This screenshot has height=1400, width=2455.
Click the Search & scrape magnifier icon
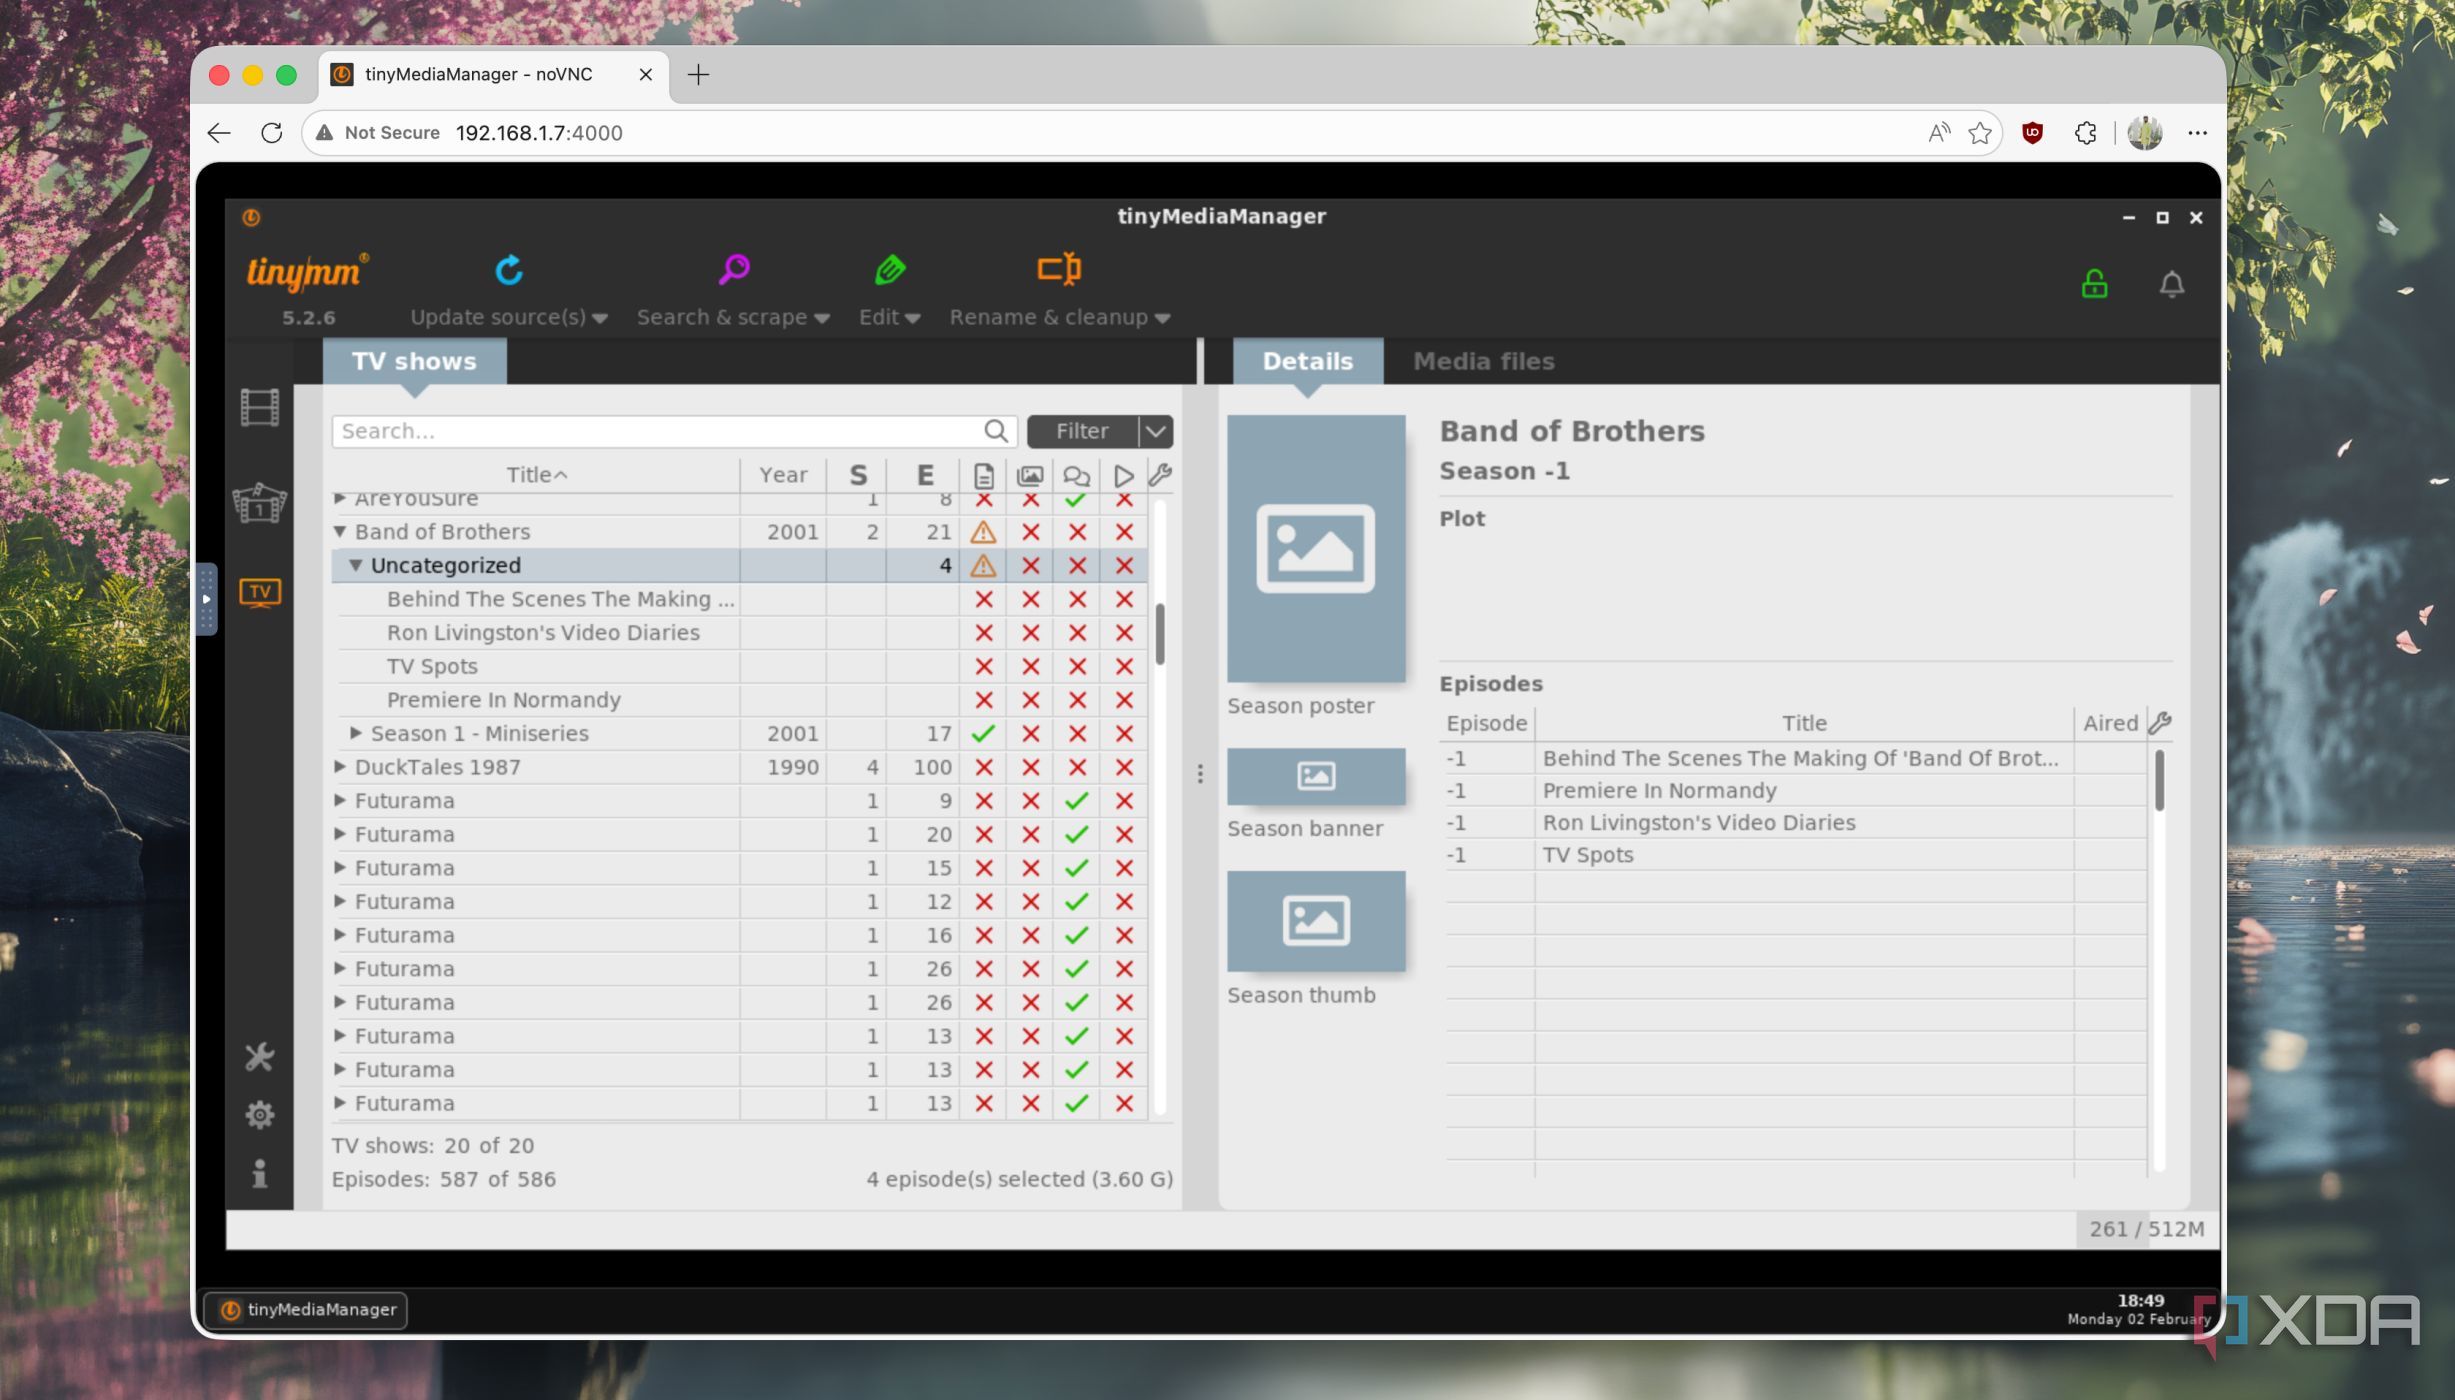coord(734,269)
